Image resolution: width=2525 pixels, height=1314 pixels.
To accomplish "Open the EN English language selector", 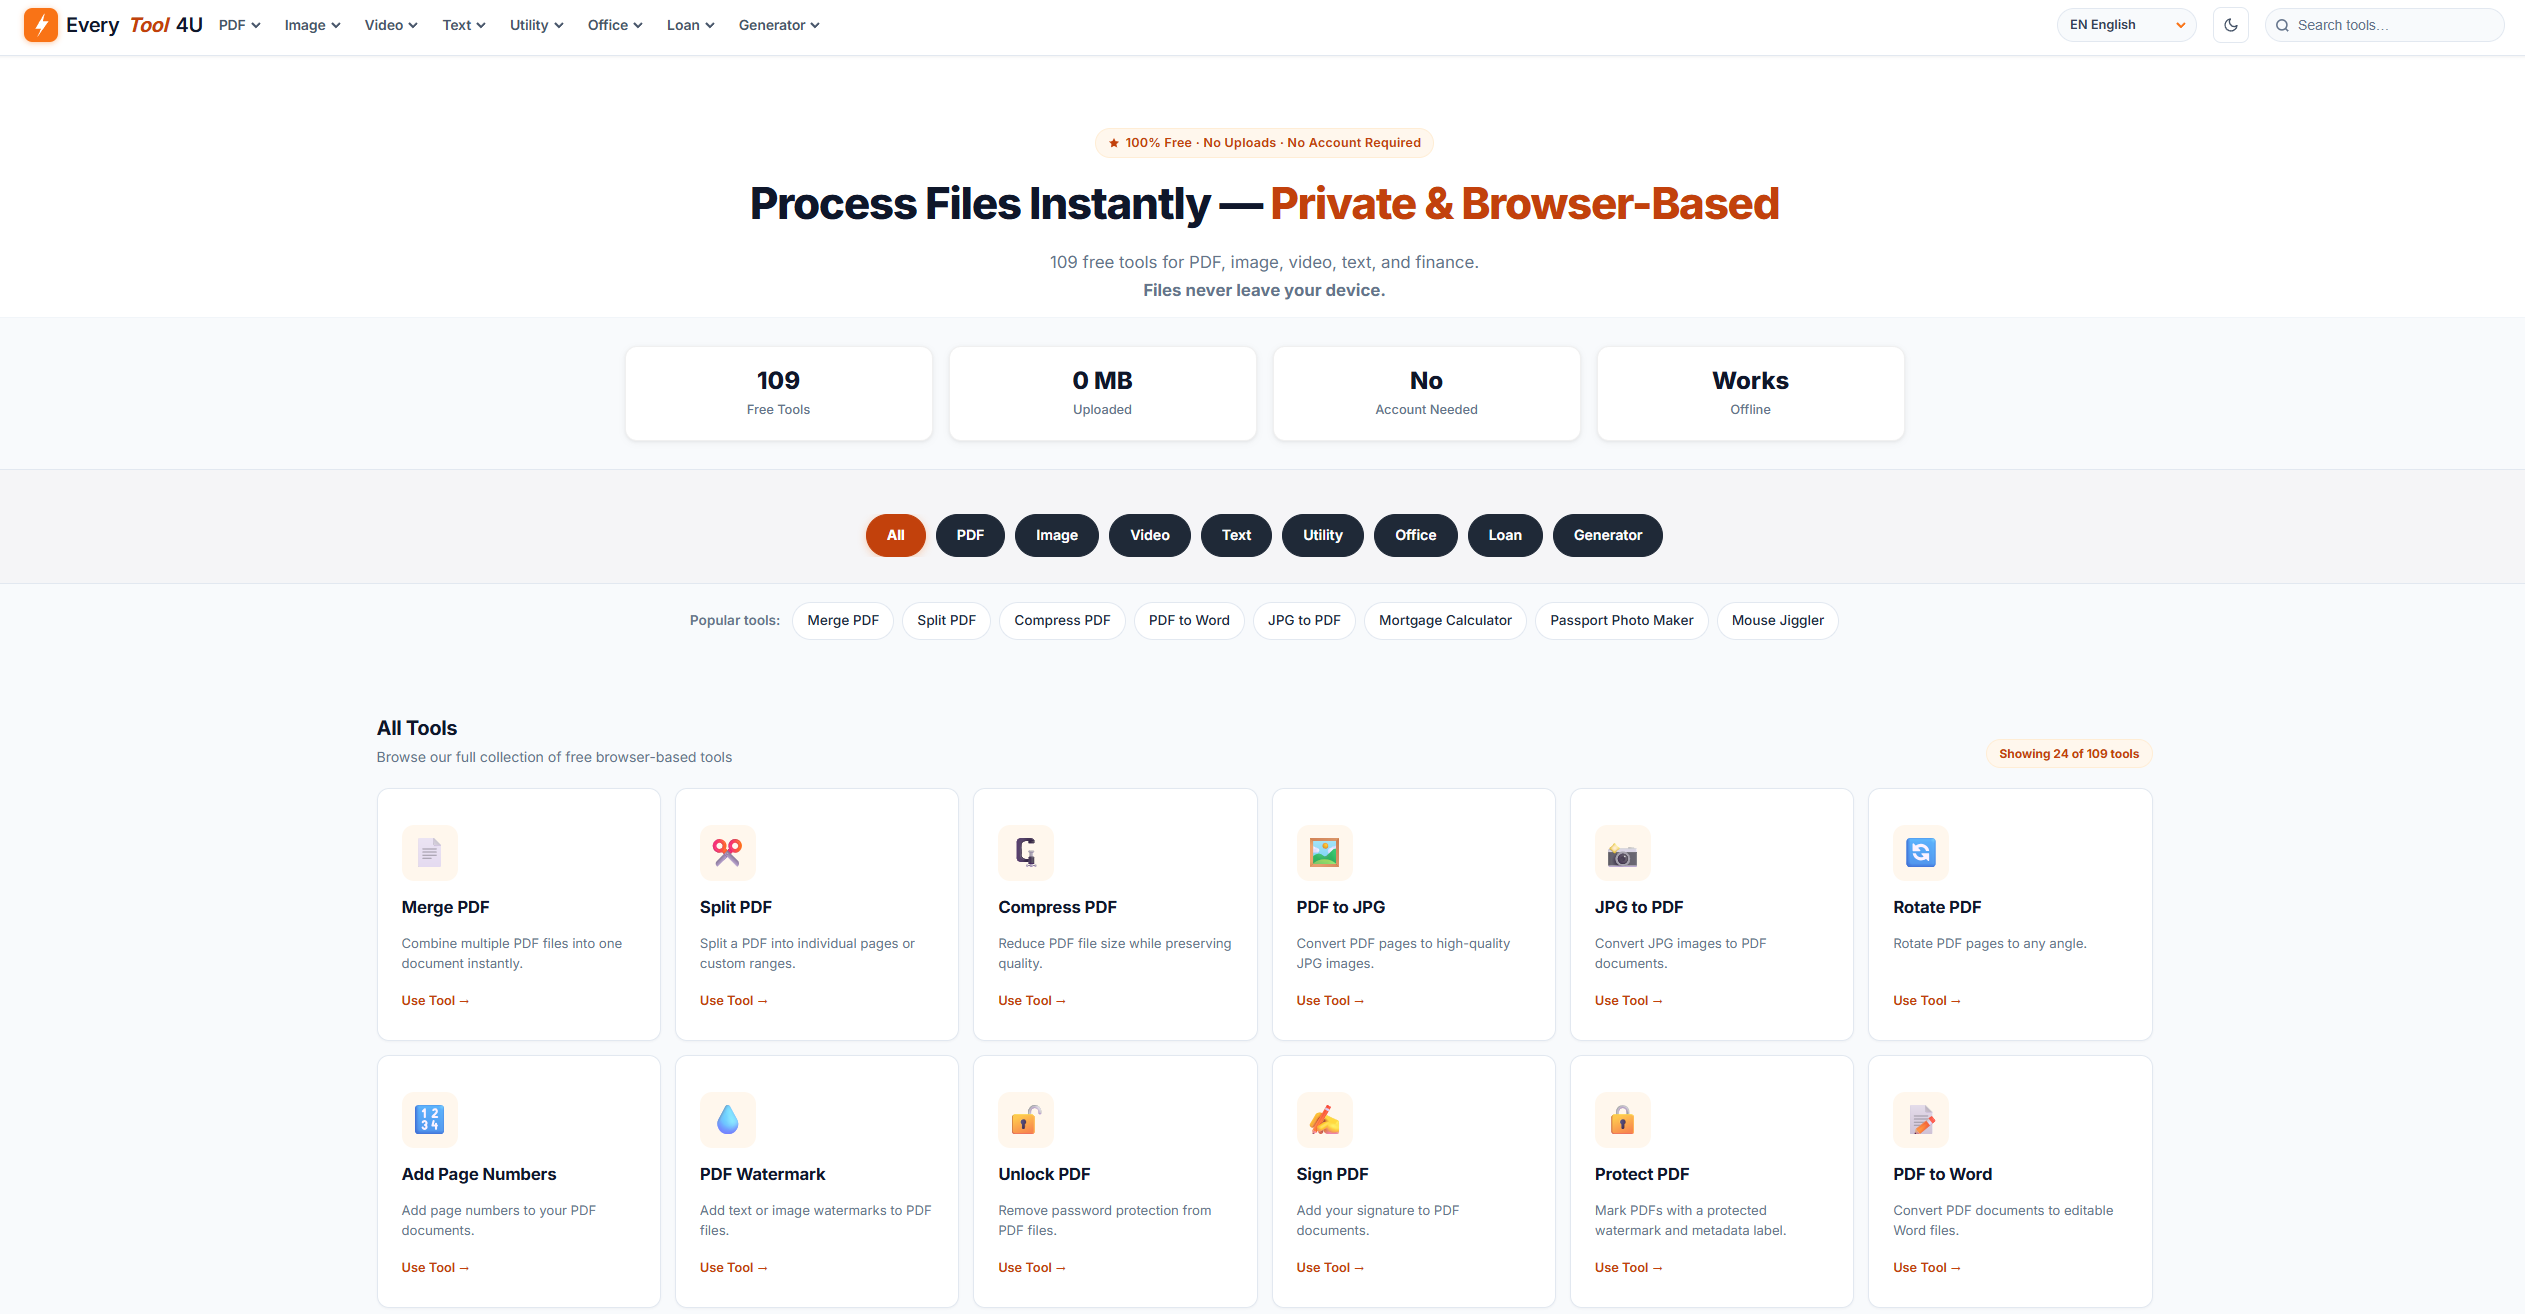I will [2127, 25].
